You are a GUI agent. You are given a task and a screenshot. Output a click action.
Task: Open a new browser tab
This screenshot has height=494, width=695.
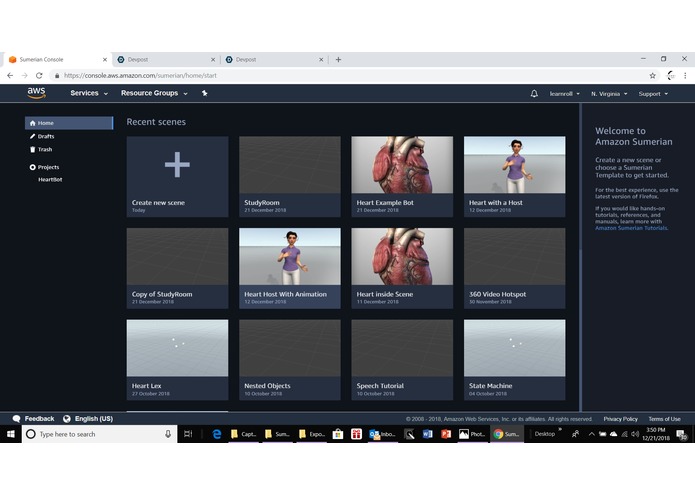pyautogui.click(x=338, y=59)
